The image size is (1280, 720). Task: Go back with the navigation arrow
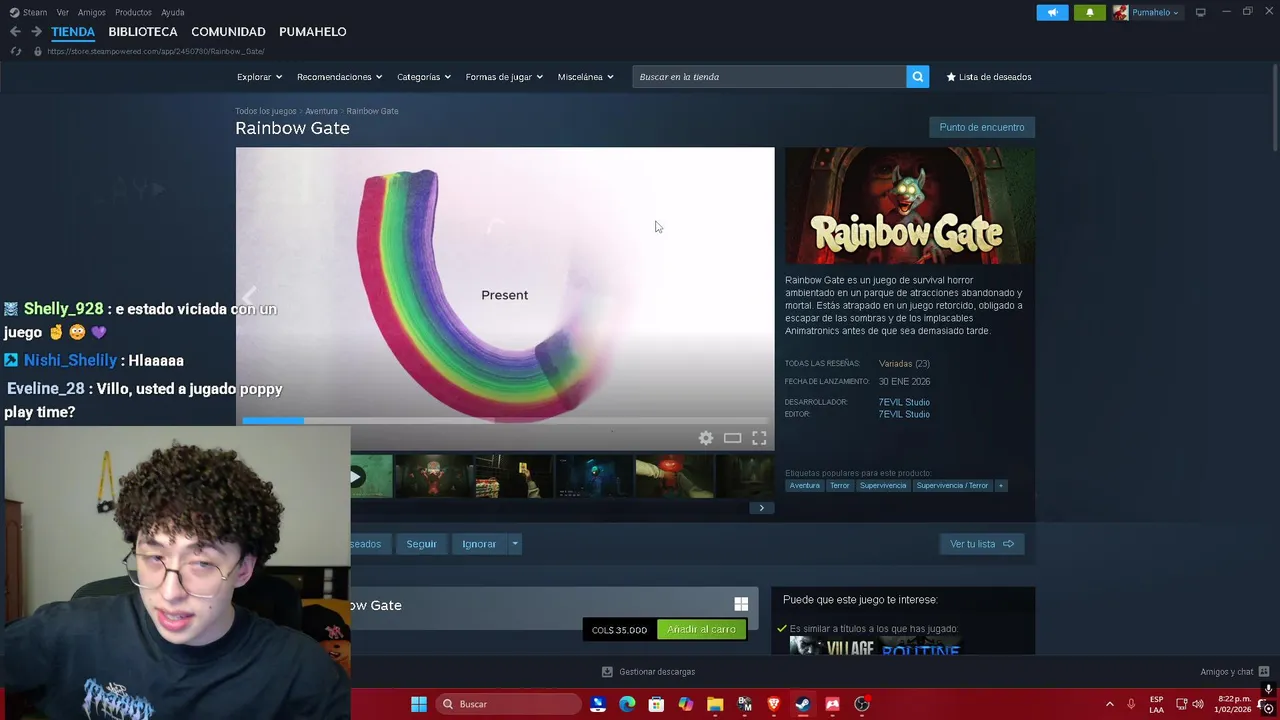(15, 32)
